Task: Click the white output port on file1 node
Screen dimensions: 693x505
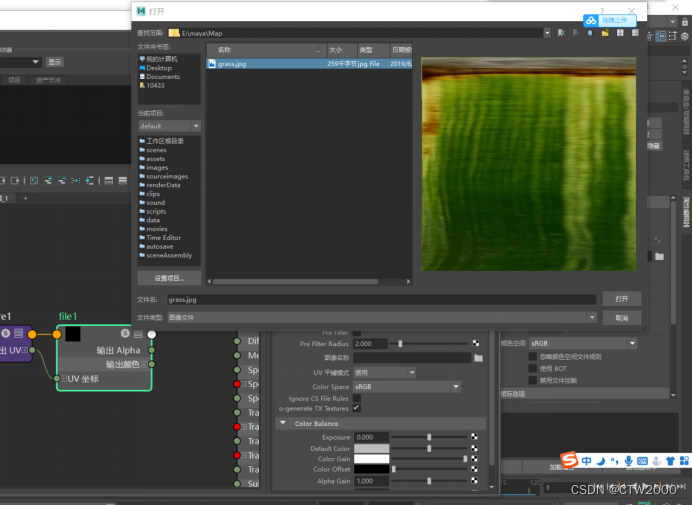Action: [x=152, y=334]
